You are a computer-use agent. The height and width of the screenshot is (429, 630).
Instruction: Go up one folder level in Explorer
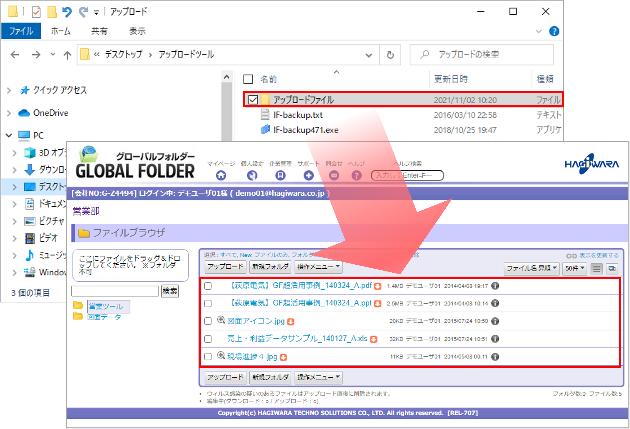click(x=68, y=55)
